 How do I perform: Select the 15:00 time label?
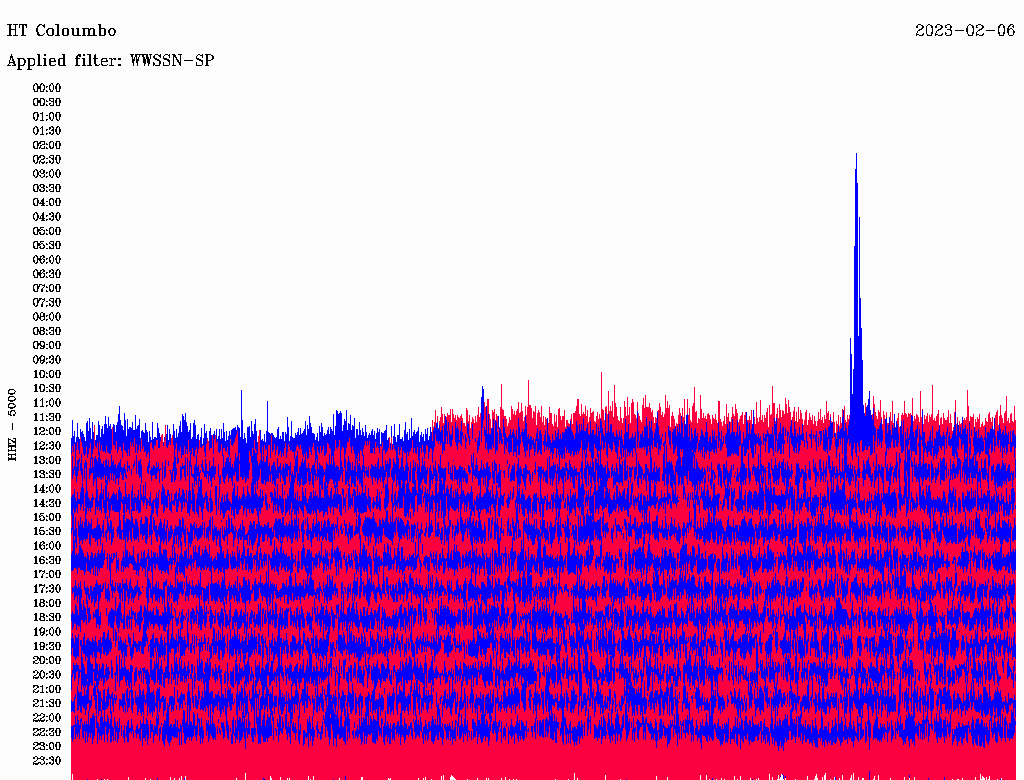(x=47, y=517)
